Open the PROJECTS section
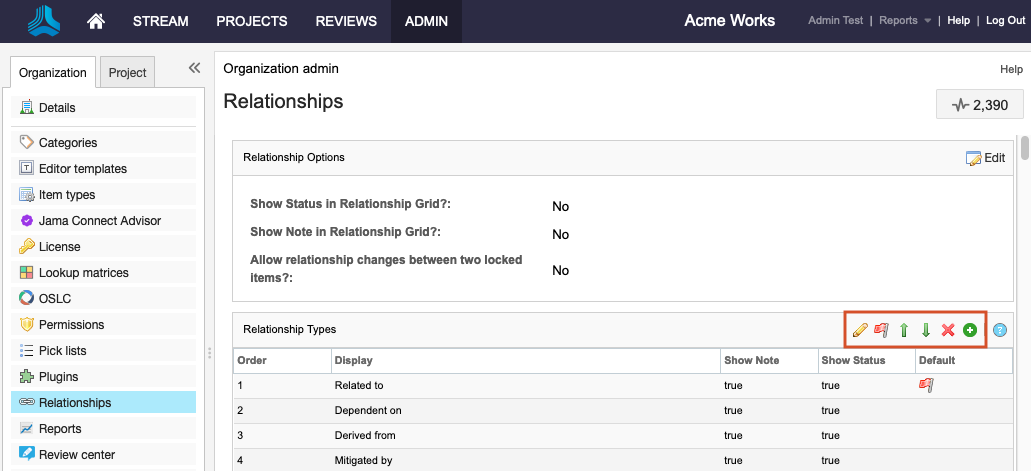This screenshot has width=1031, height=471. [252, 21]
